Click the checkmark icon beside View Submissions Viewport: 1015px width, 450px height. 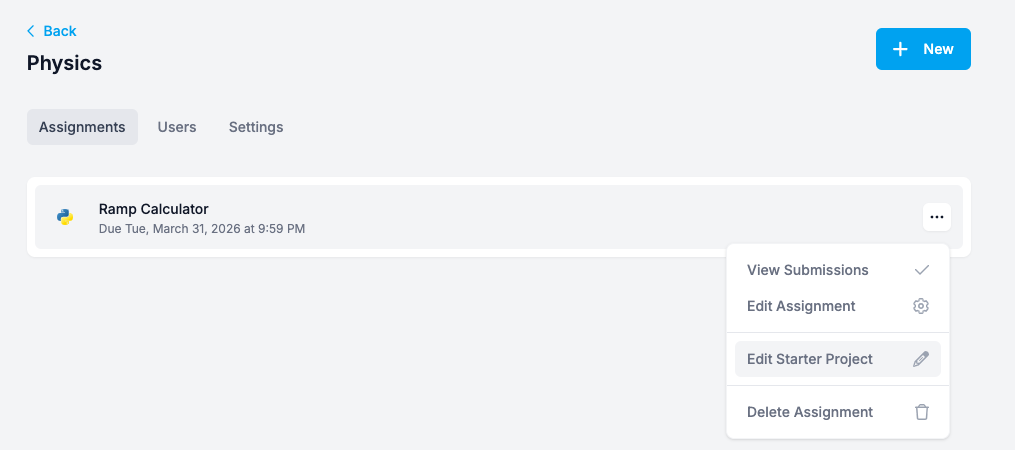coord(922,270)
